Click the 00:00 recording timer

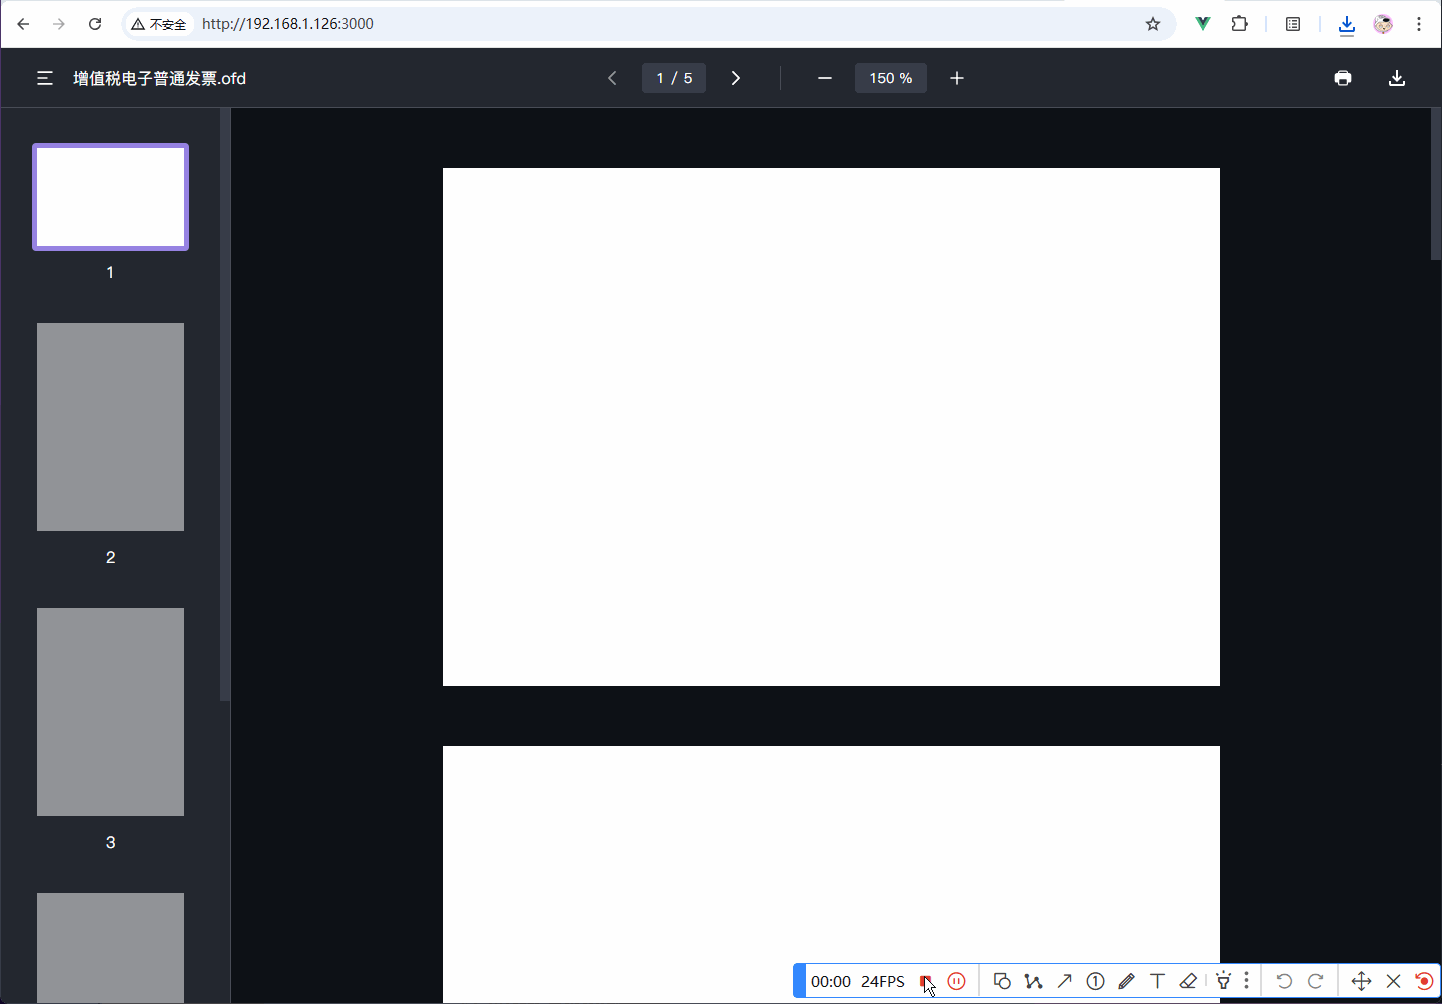pyautogui.click(x=831, y=981)
